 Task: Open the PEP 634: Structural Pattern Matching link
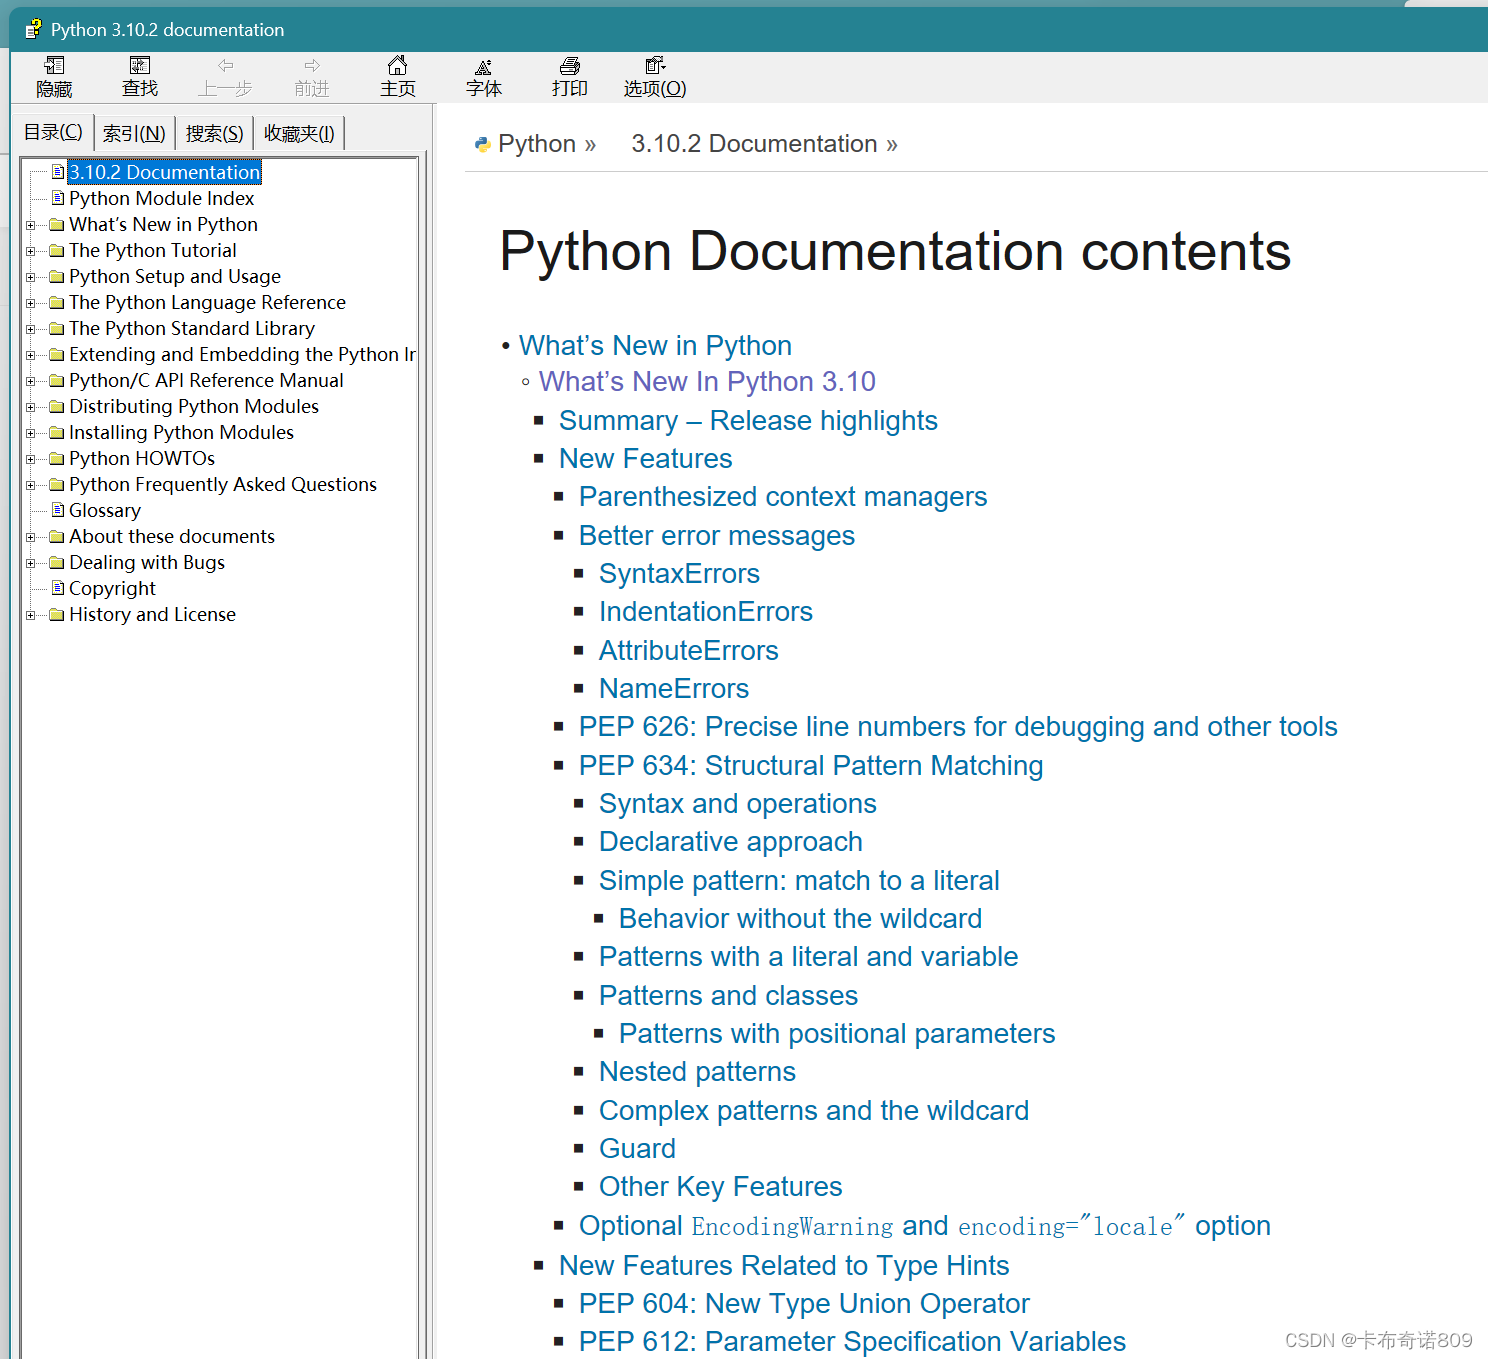point(810,765)
